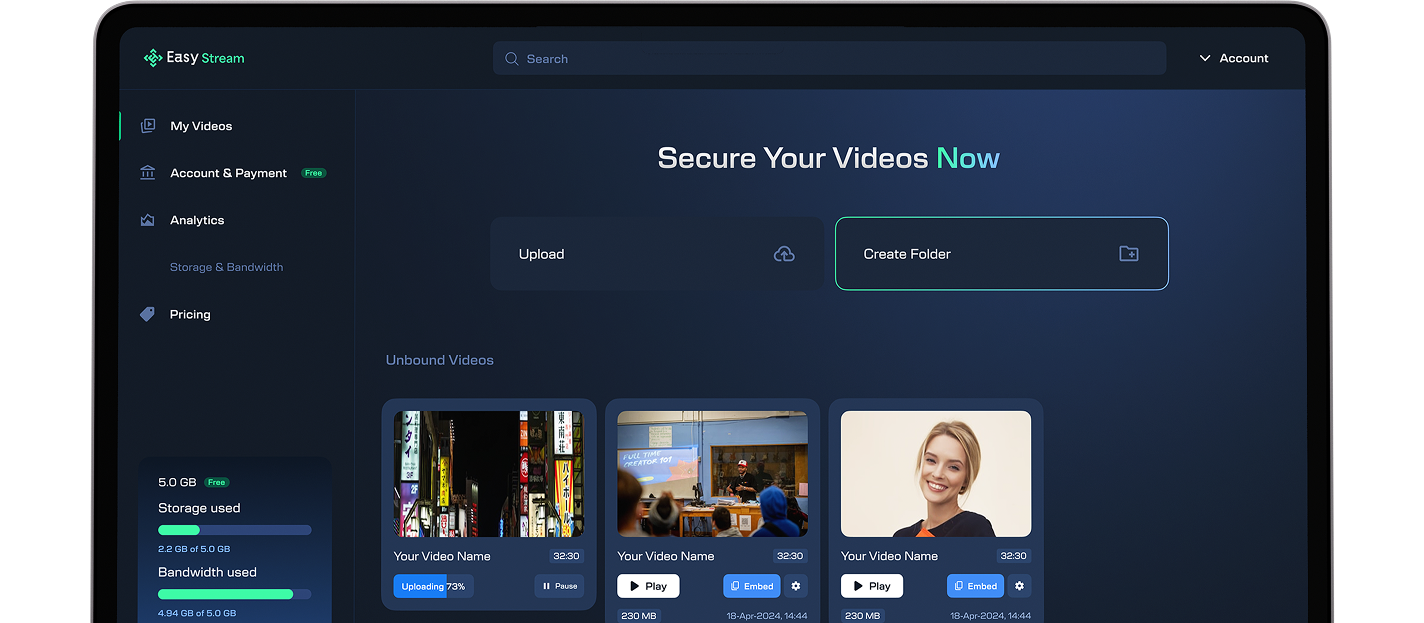
Task: Click the Create Folder button
Action: tap(1001, 254)
